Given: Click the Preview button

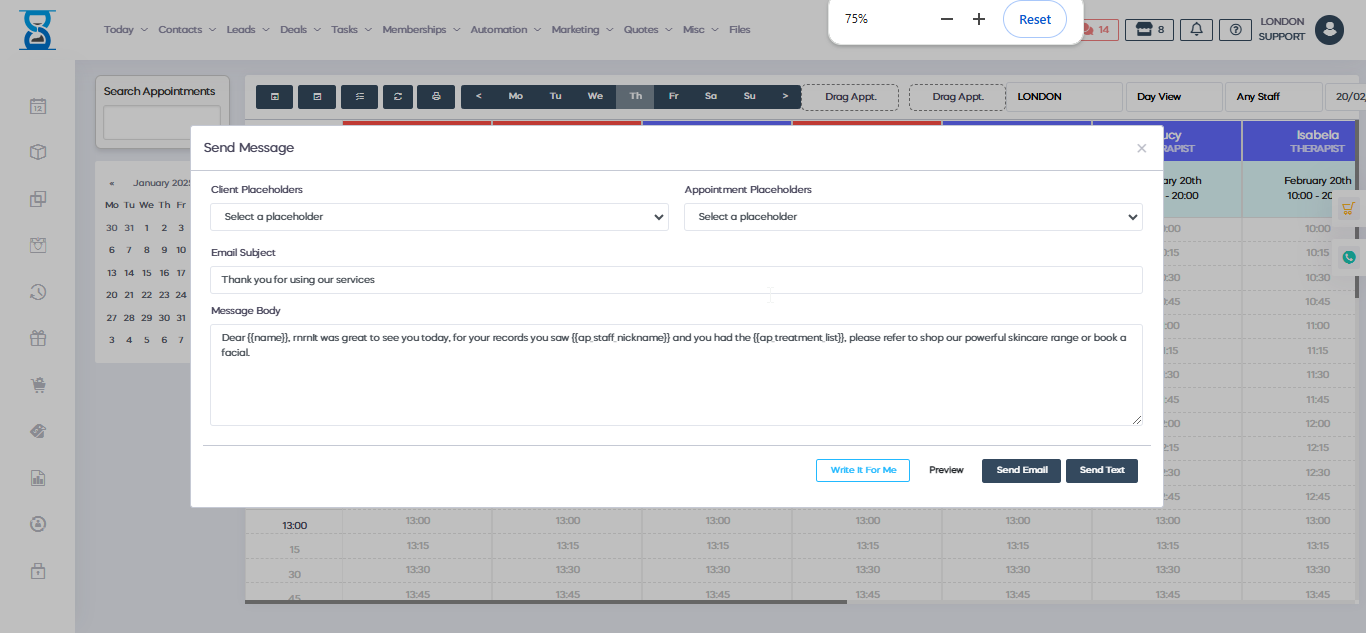Looking at the screenshot, I should pyautogui.click(x=946, y=470).
